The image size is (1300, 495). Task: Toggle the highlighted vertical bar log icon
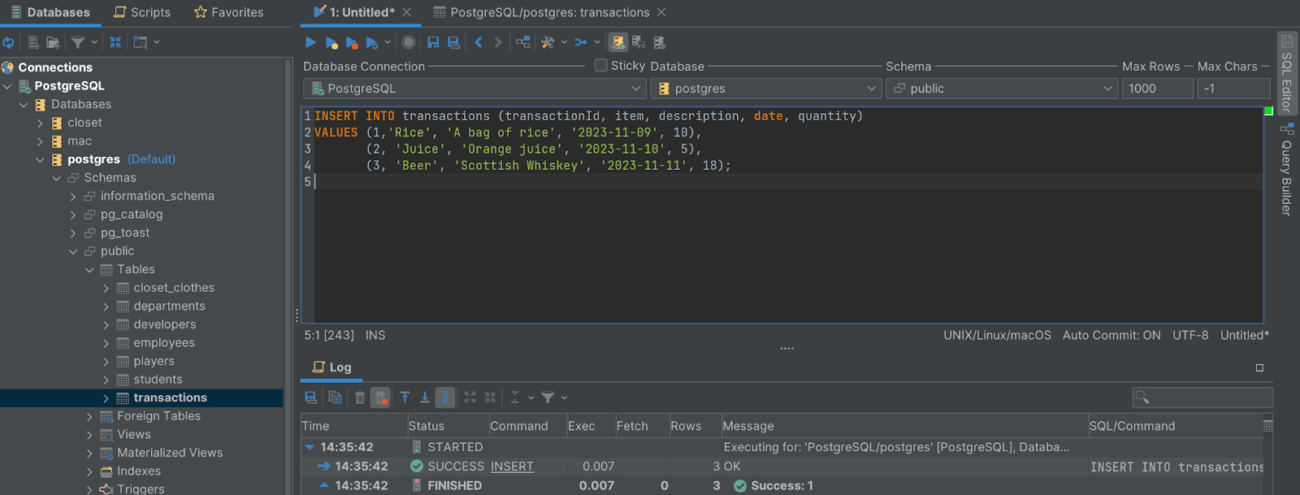446,397
